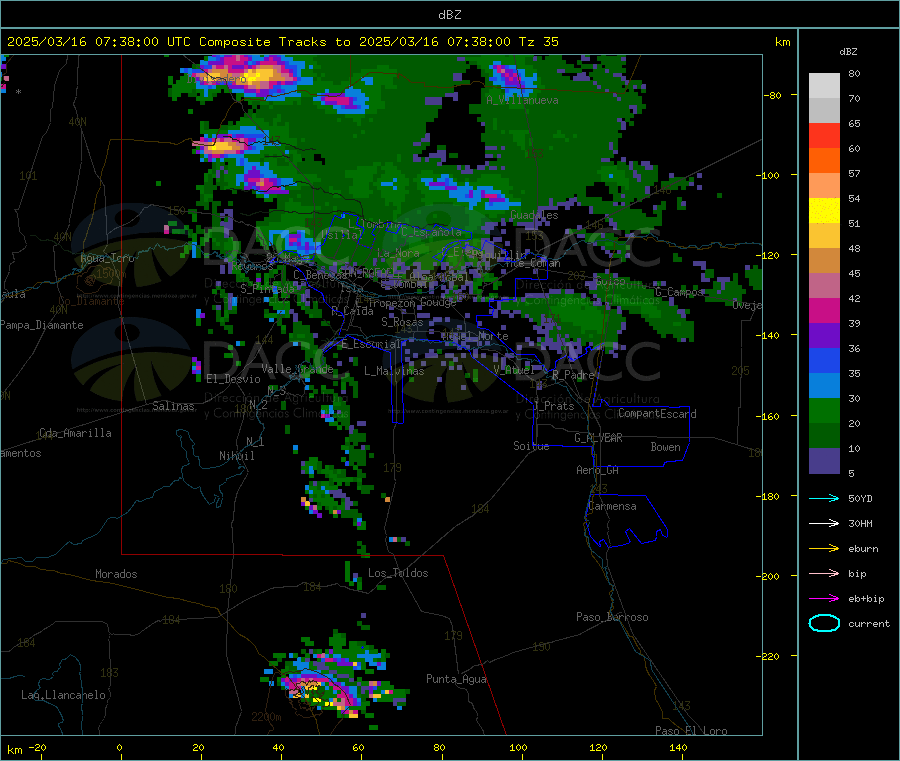Viewport: 900px width, 761px height.
Task: Click the Nihuil map label
Action: tap(236, 456)
